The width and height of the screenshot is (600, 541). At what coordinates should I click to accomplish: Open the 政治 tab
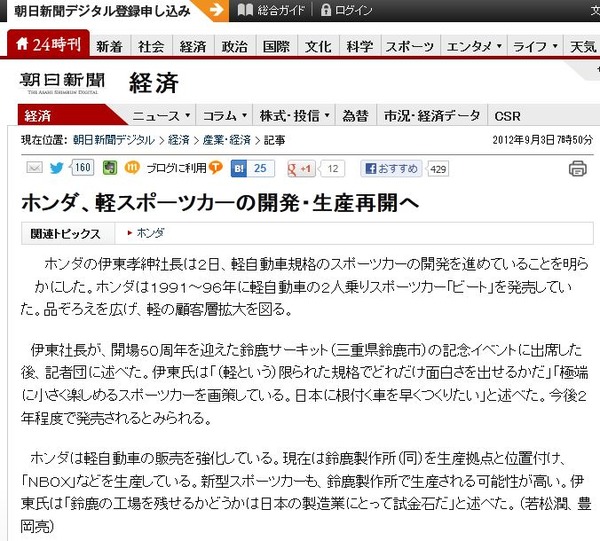coord(235,46)
